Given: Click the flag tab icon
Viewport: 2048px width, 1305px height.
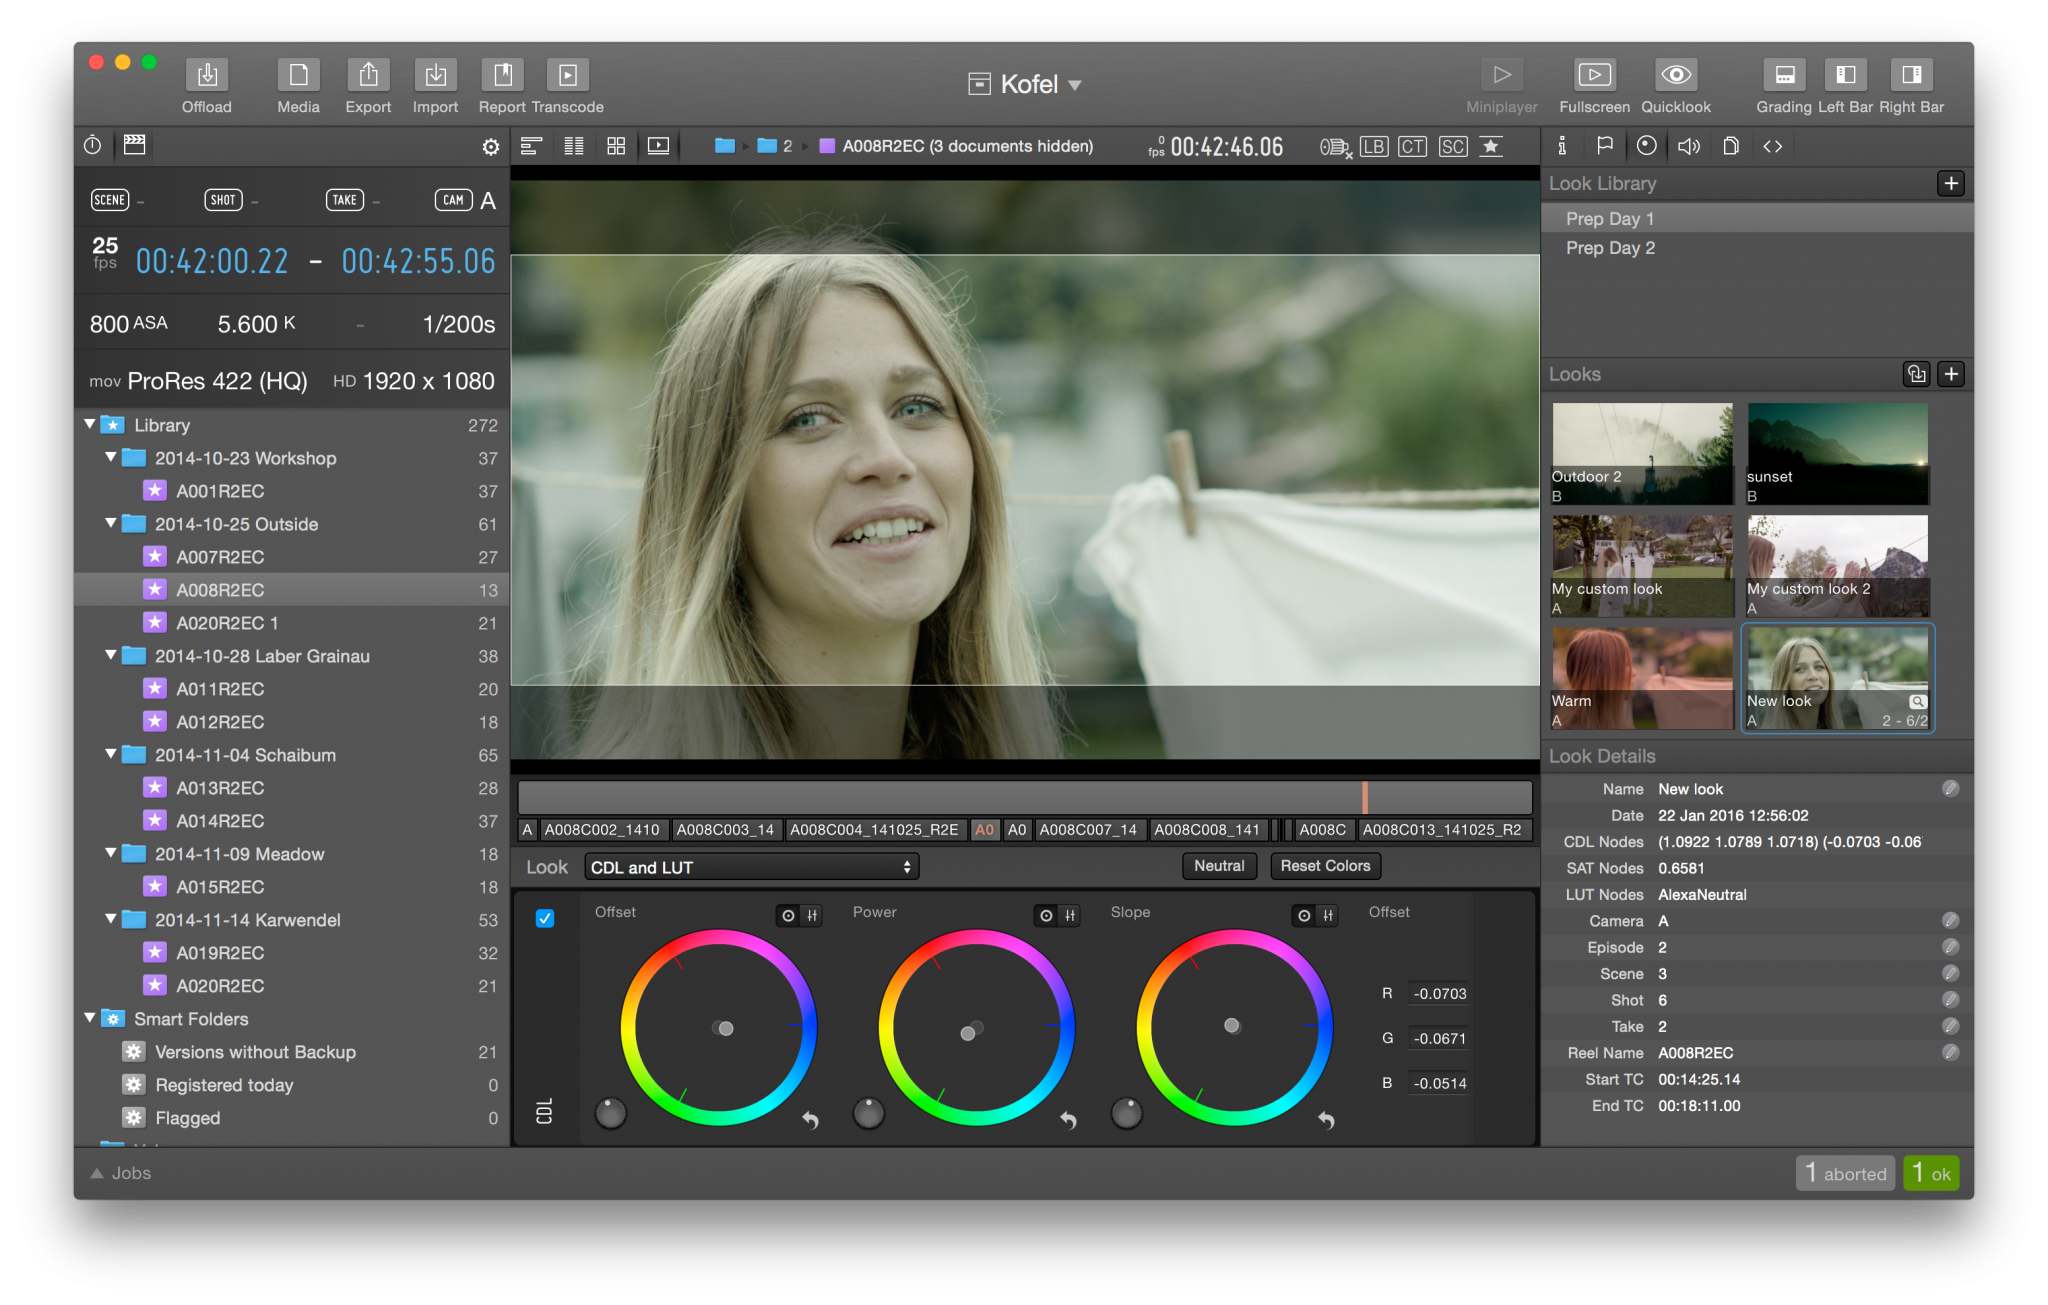Looking at the screenshot, I should [1605, 147].
